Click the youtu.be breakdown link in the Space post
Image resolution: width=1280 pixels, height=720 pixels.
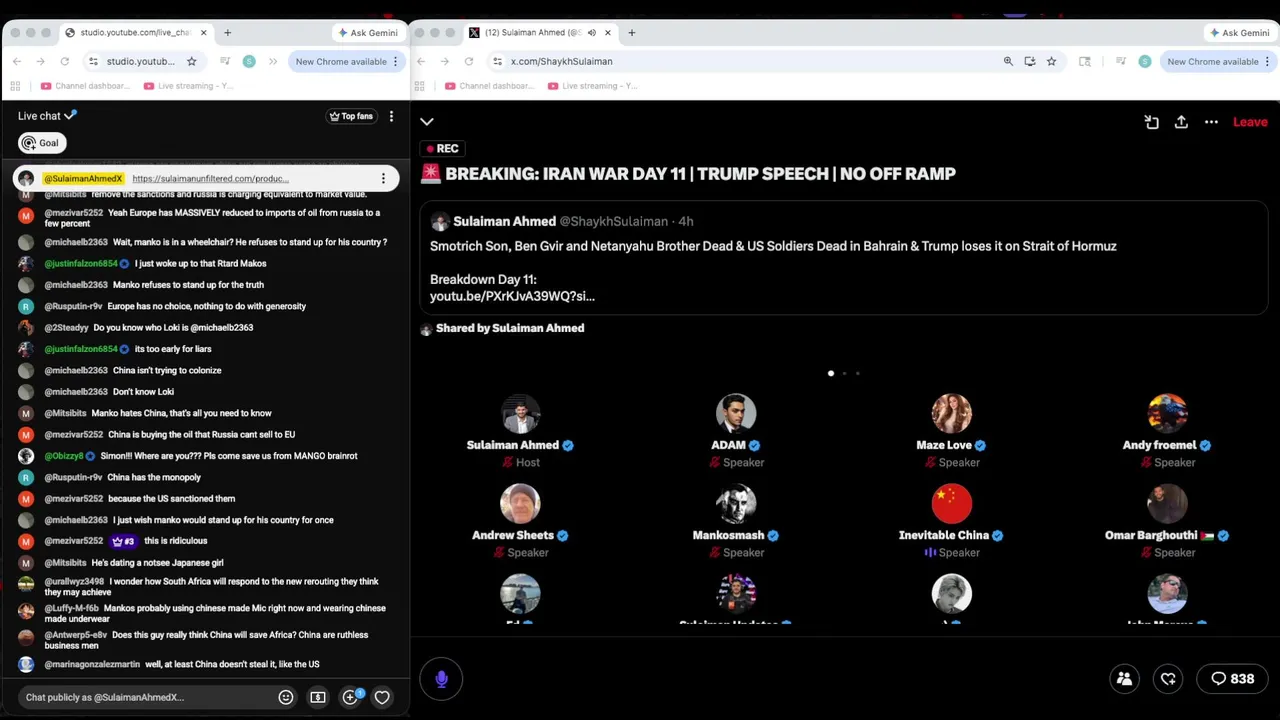[x=512, y=296]
